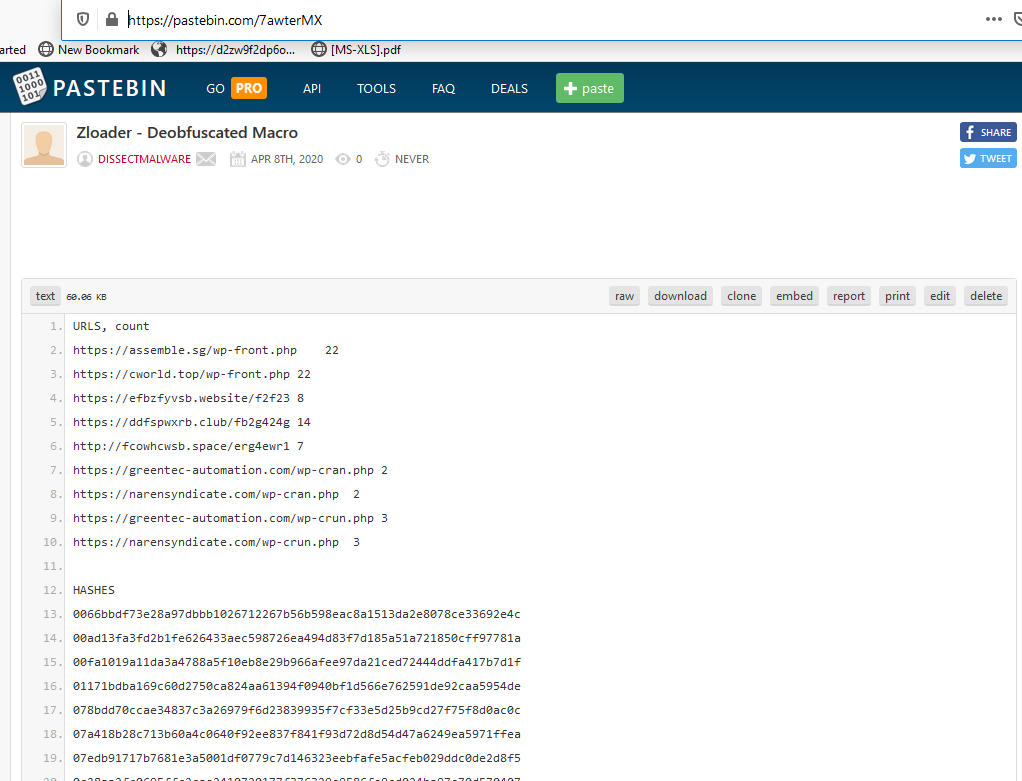
Task: Click the hash starting 07a418b28c713b60
Action: coord(297,734)
